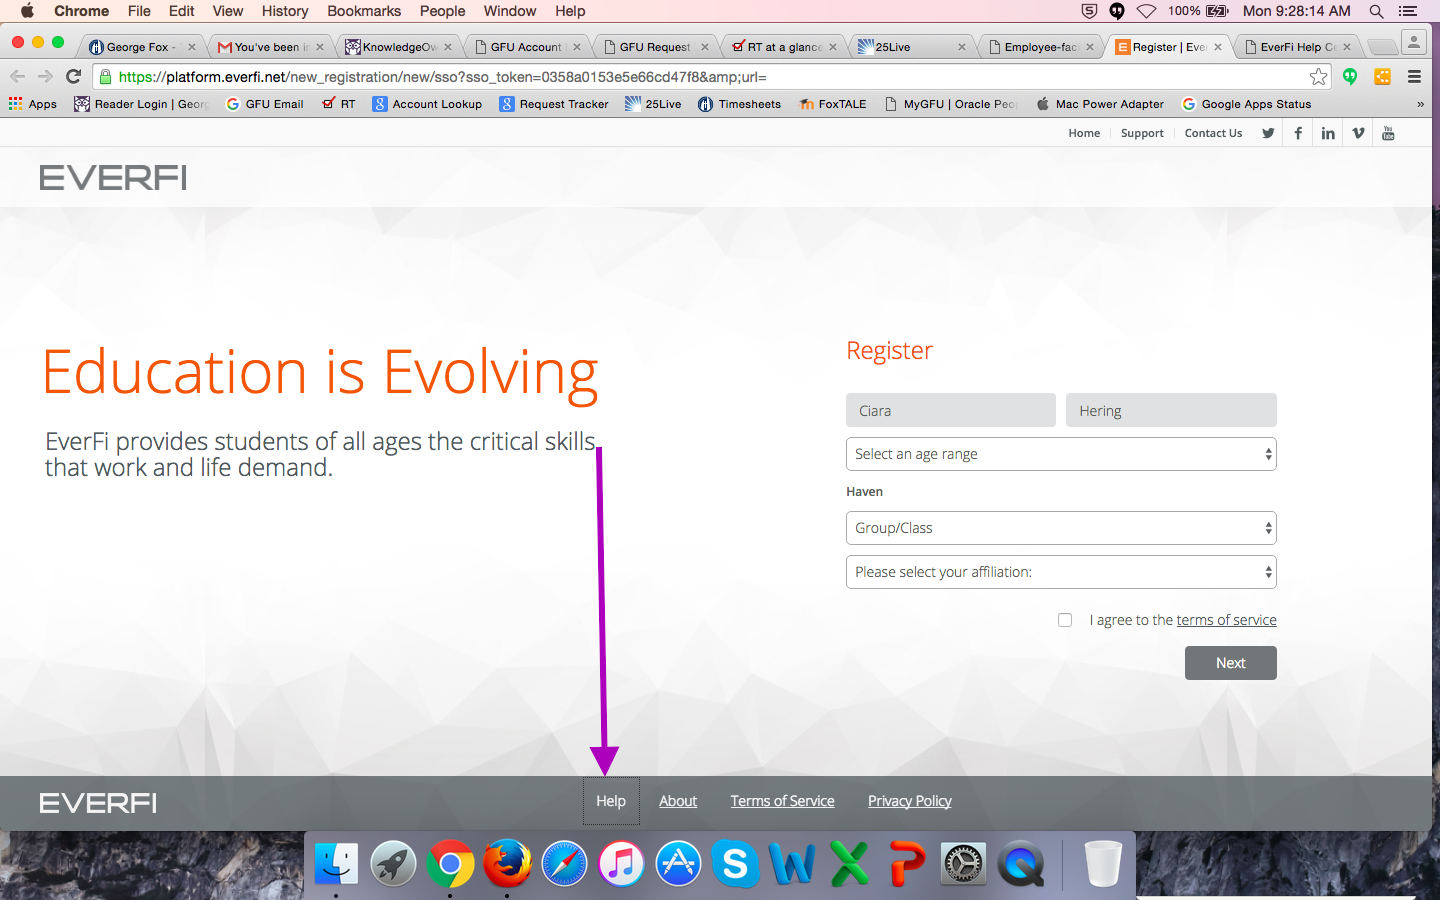Expand the age range dropdown
This screenshot has height=900, width=1440.
[x=1061, y=454]
